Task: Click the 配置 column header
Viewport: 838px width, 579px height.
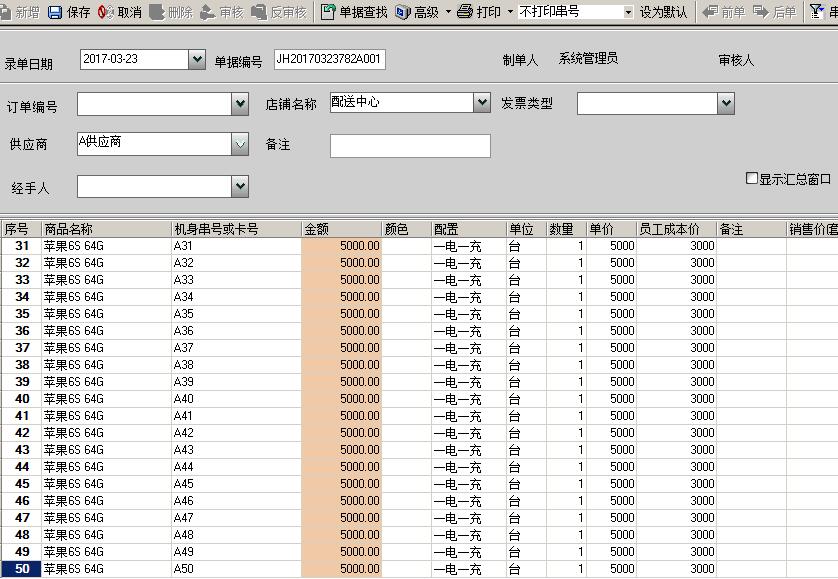Action: [469, 229]
